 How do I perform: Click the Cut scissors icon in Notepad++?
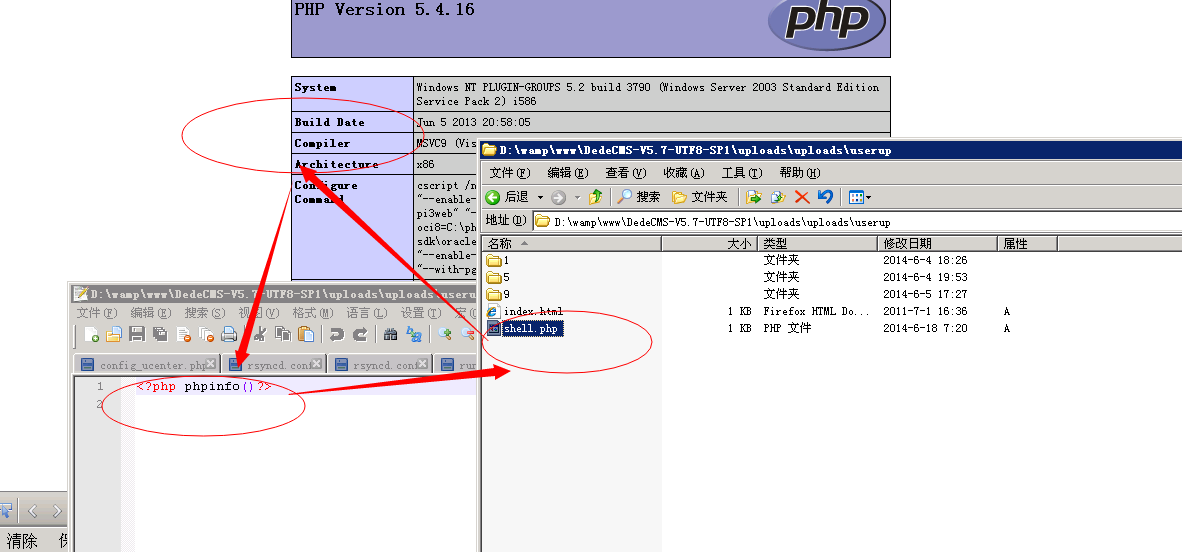[x=260, y=335]
